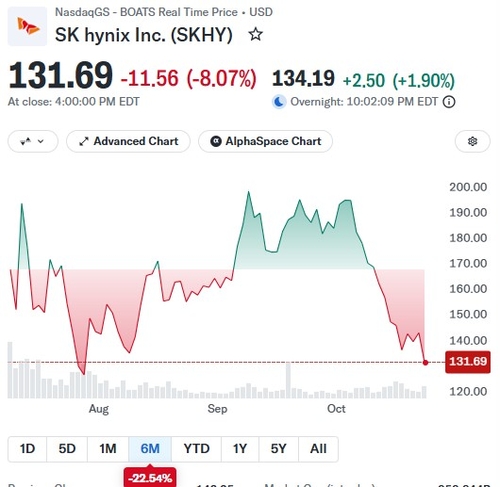Screen dimensions: 500x487
Task: Select the 5D time range
Action: pos(67,449)
